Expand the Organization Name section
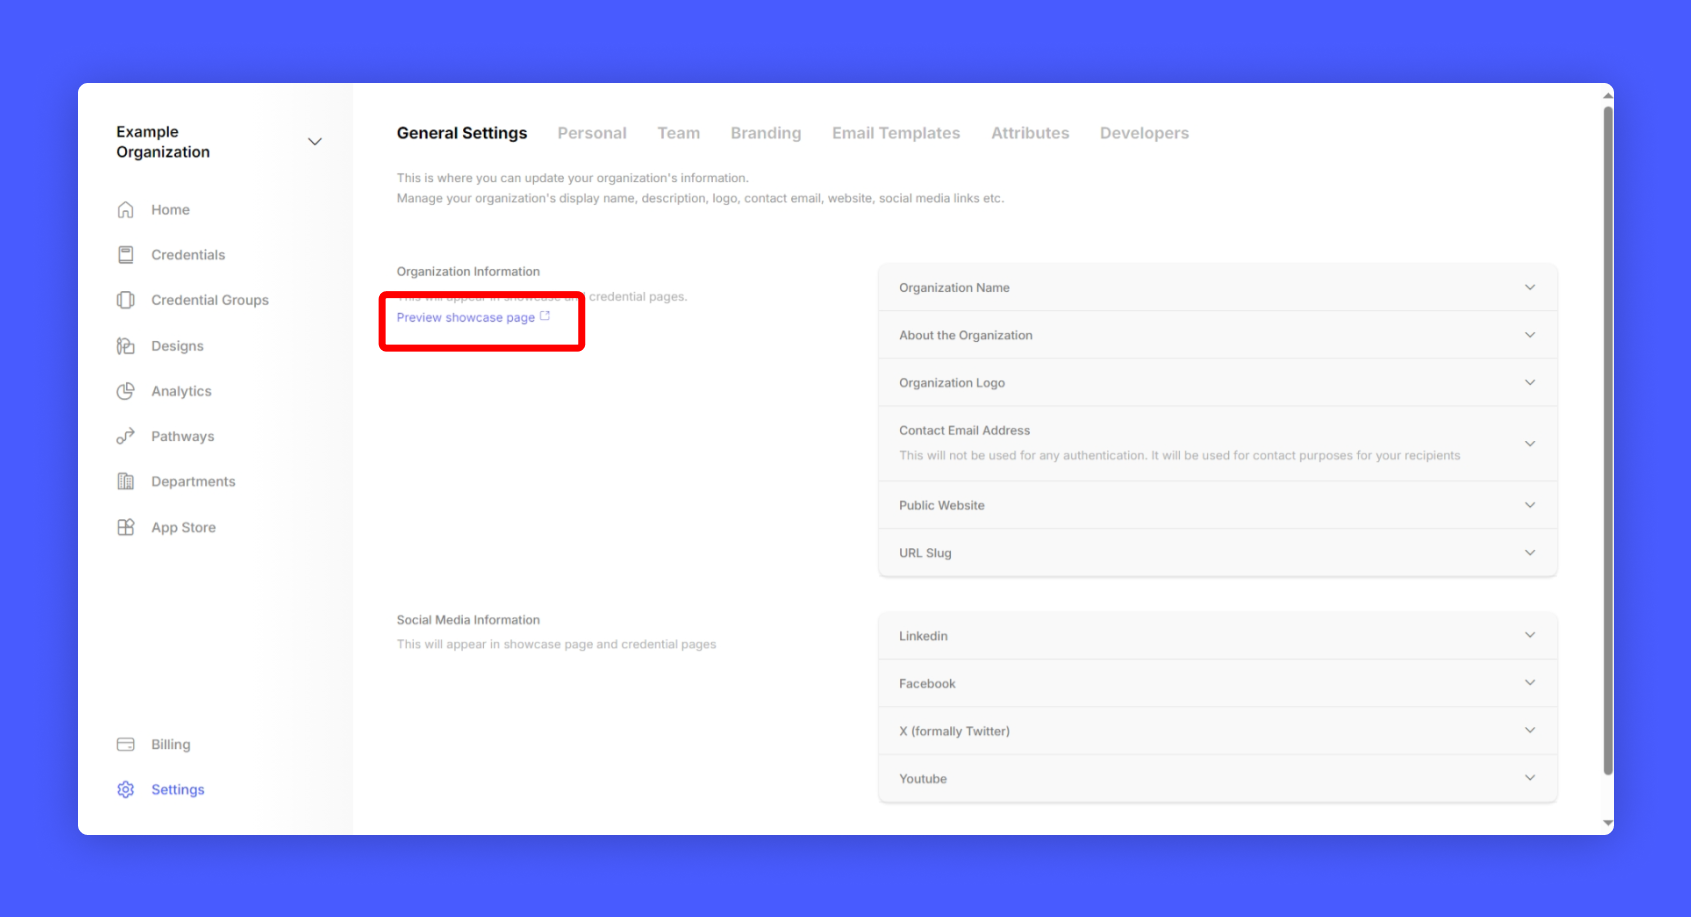 [x=1529, y=288]
